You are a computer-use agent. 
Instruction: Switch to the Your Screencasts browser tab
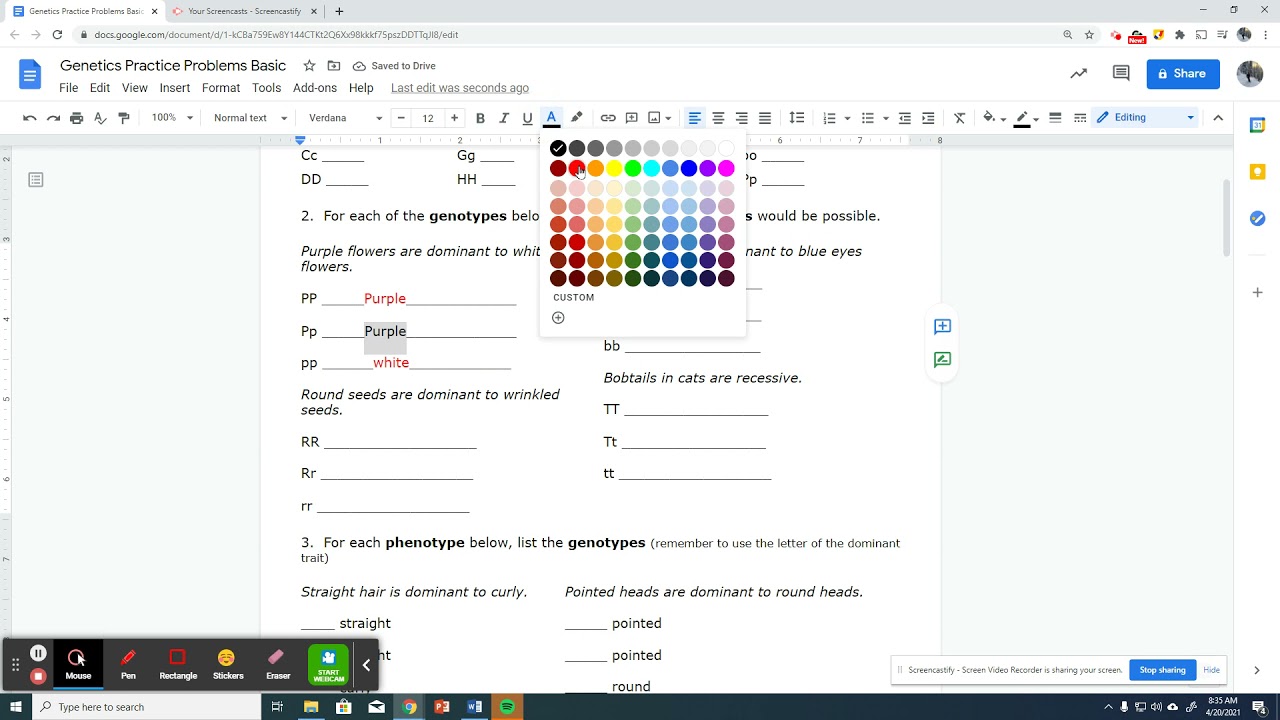point(245,11)
